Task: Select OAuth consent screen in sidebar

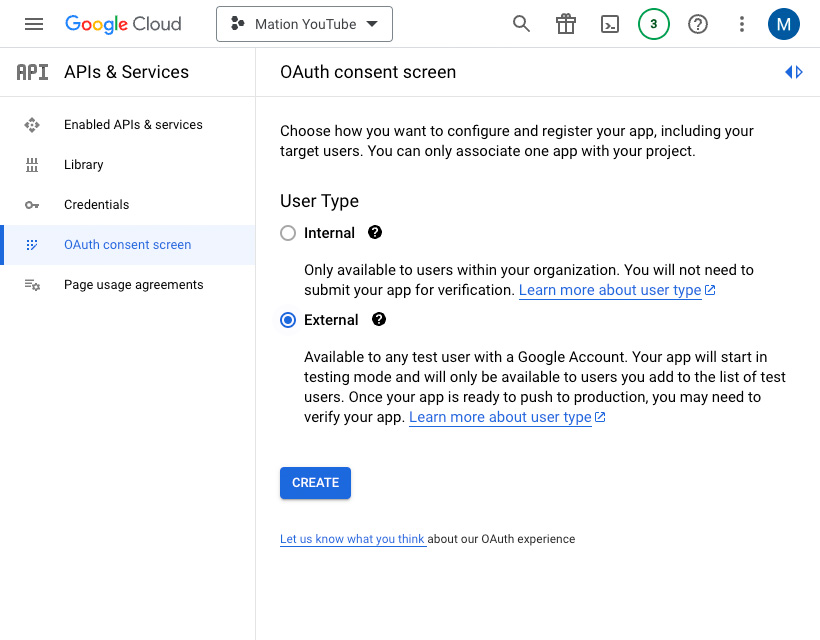Action: pyautogui.click(x=128, y=245)
